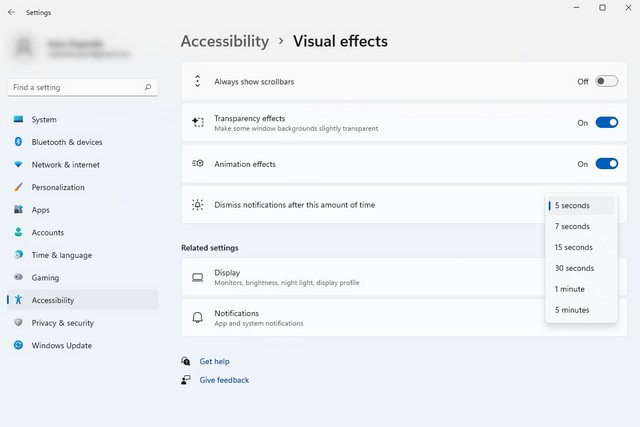The image size is (640, 427).
Task: Pick 5 minutes in the time dropdown
Action: [572, 310]
